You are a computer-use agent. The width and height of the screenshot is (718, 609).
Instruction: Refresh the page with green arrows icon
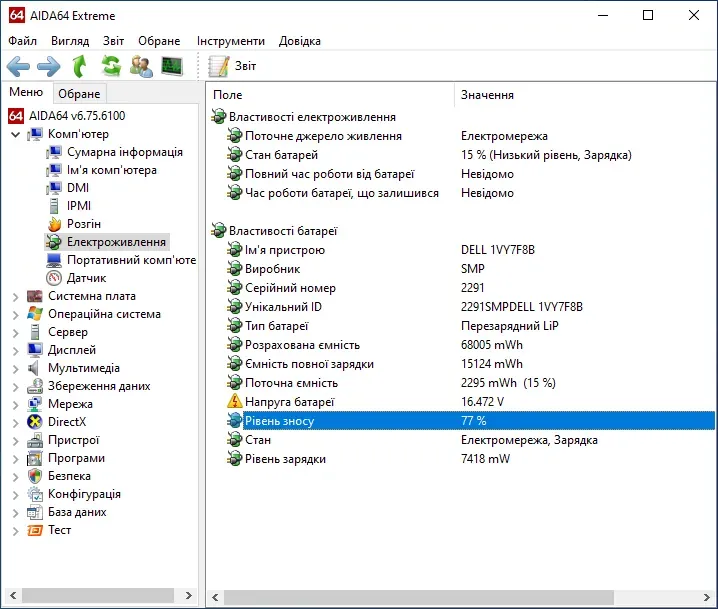coord(111,67)
